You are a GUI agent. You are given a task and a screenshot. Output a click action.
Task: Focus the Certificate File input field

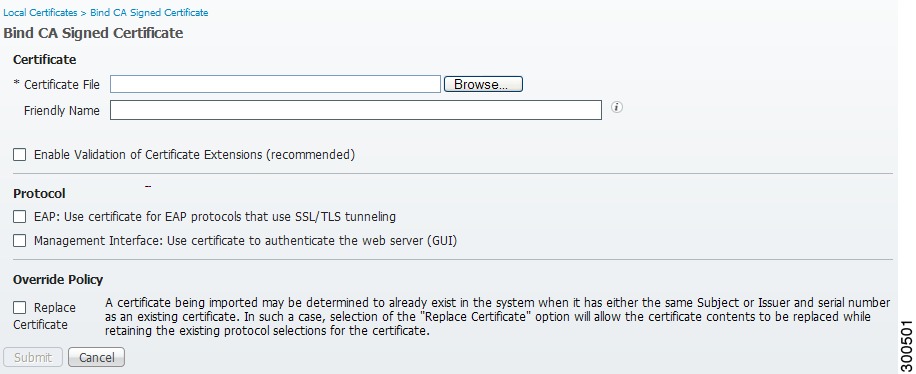275,84
